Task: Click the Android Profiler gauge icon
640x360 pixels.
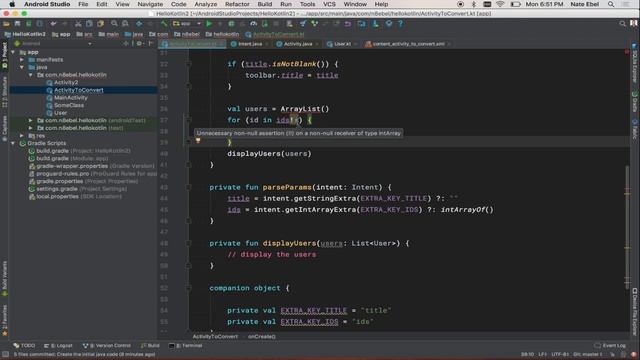Action: click(253, 24)
